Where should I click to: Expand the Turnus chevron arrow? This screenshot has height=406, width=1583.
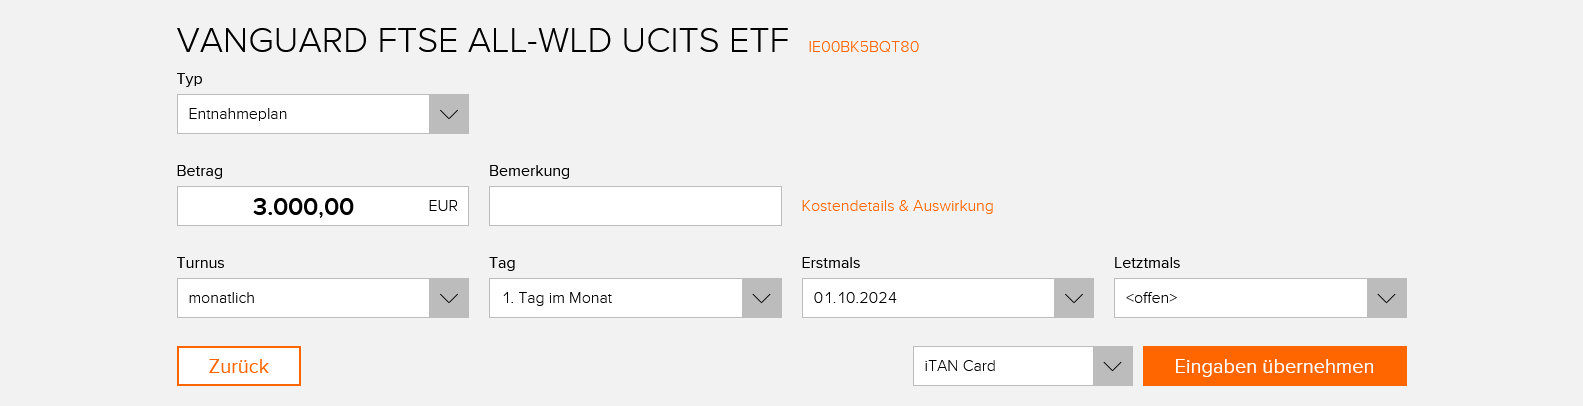449,298
